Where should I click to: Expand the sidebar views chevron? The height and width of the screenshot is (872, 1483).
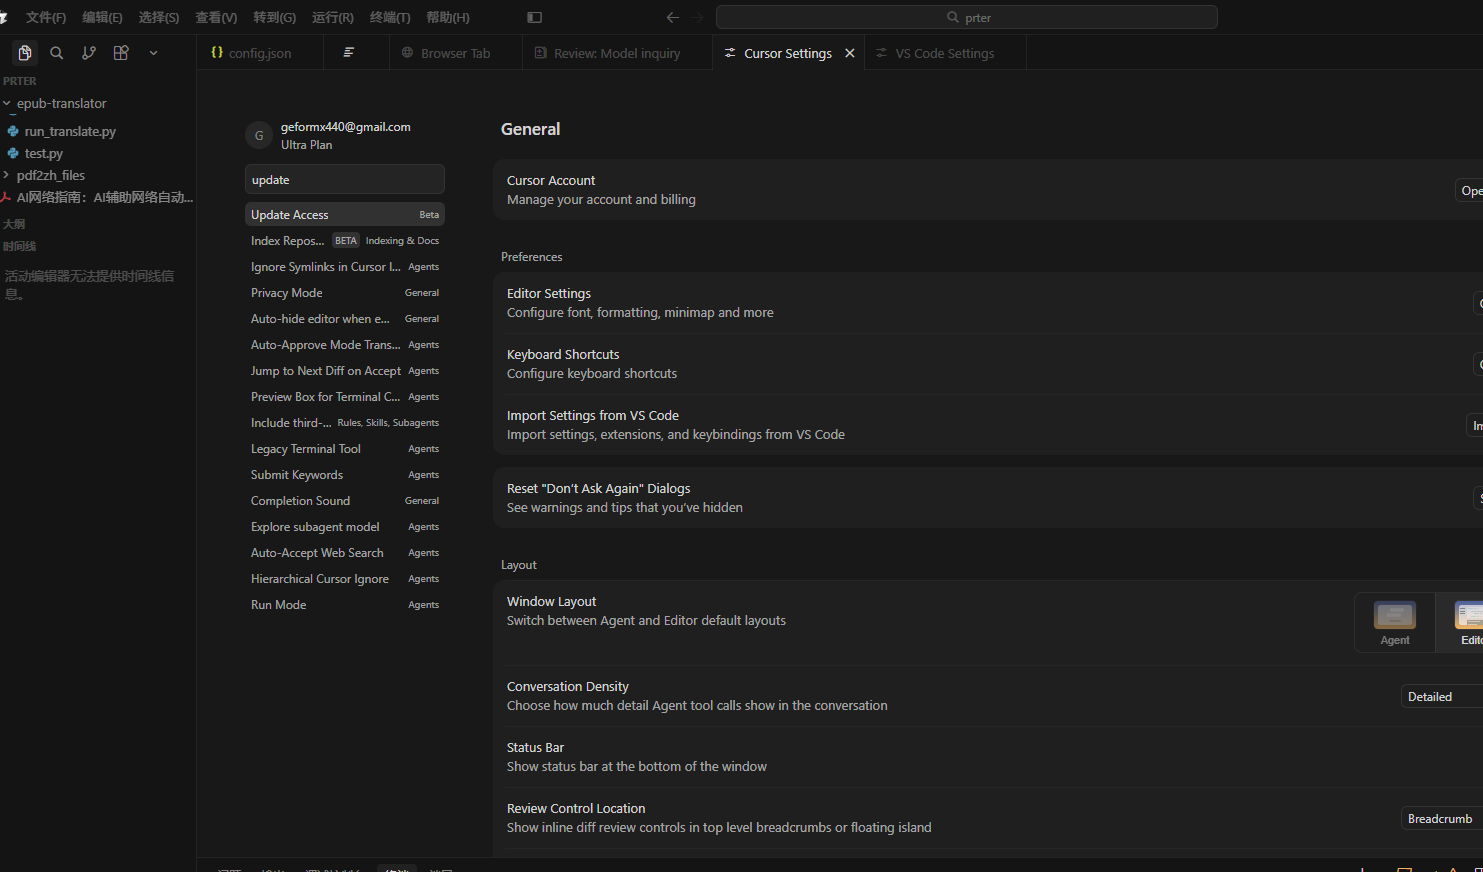click(153, 53)
